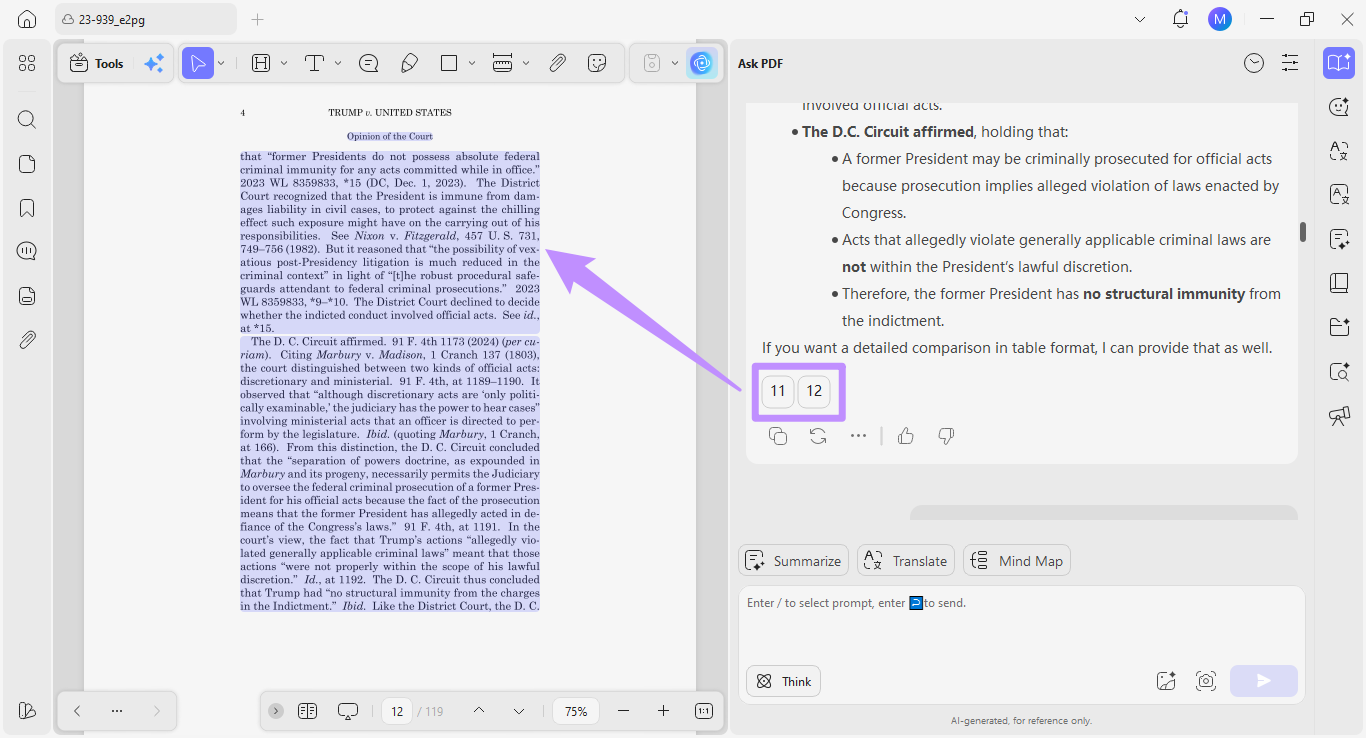
Task: Open the notifications bell
Action: coord(1181,19)
